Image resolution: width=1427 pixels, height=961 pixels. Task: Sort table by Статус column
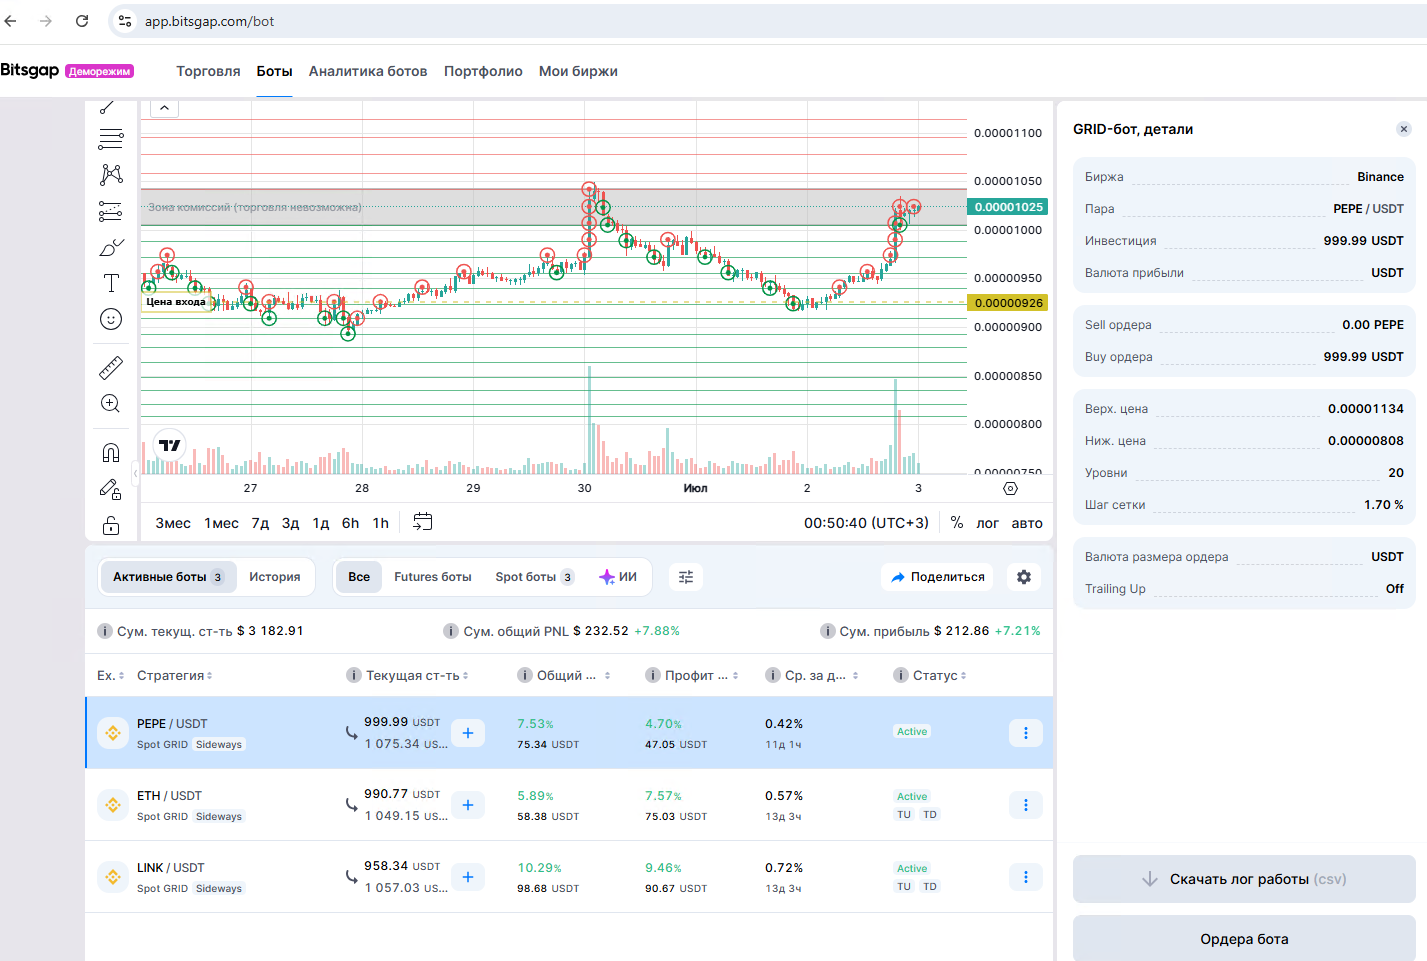(x=939, y=676)
